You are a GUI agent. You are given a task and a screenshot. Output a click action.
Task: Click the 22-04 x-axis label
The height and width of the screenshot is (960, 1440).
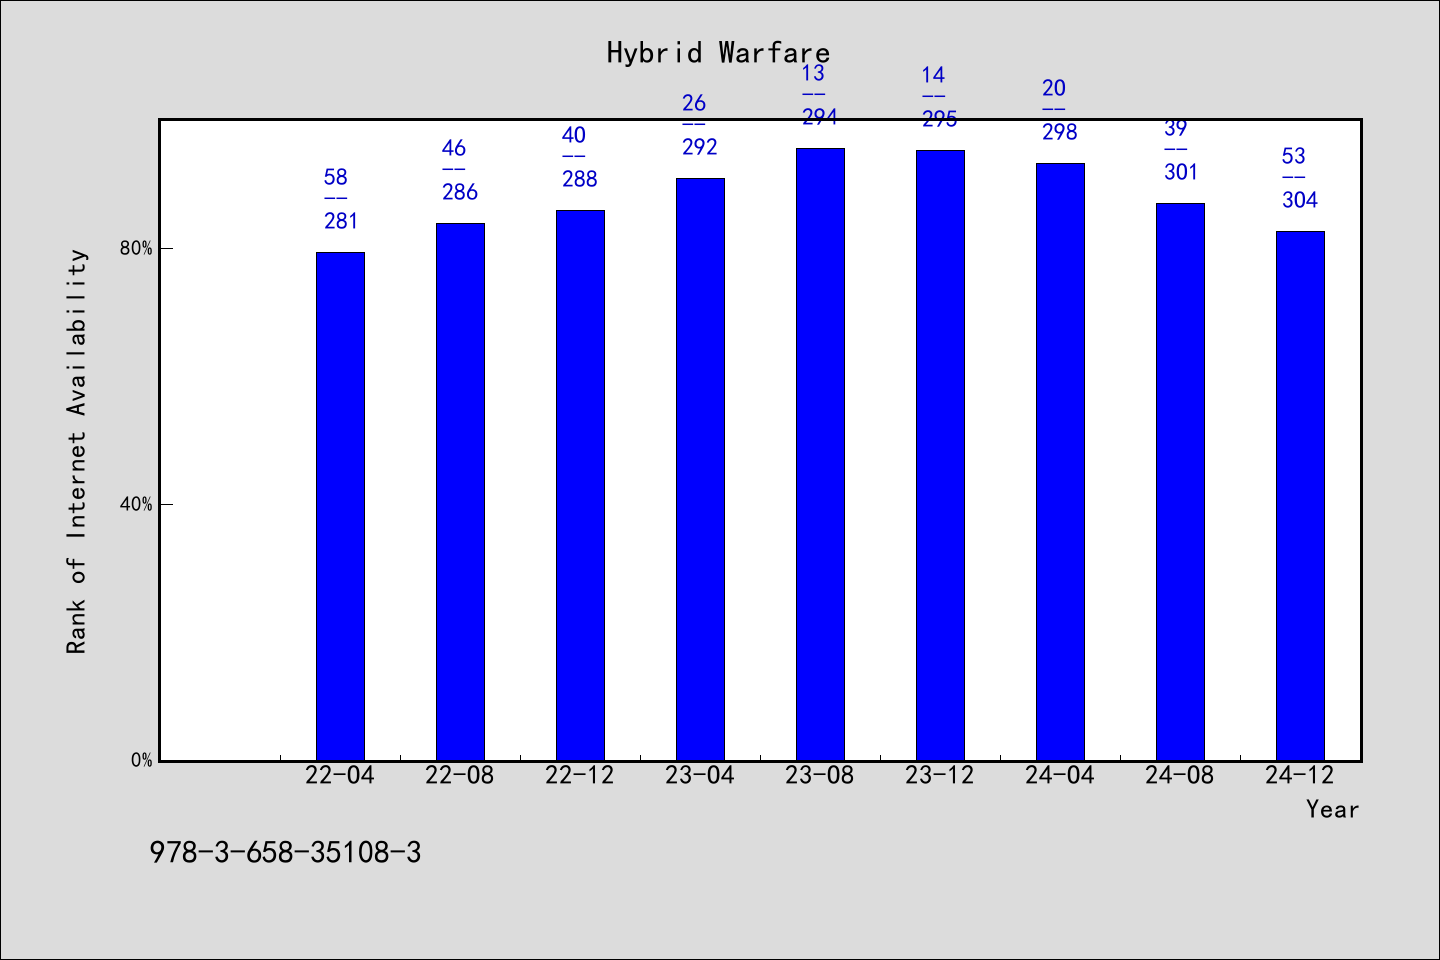pyautogui.click(x=340, y=775)
